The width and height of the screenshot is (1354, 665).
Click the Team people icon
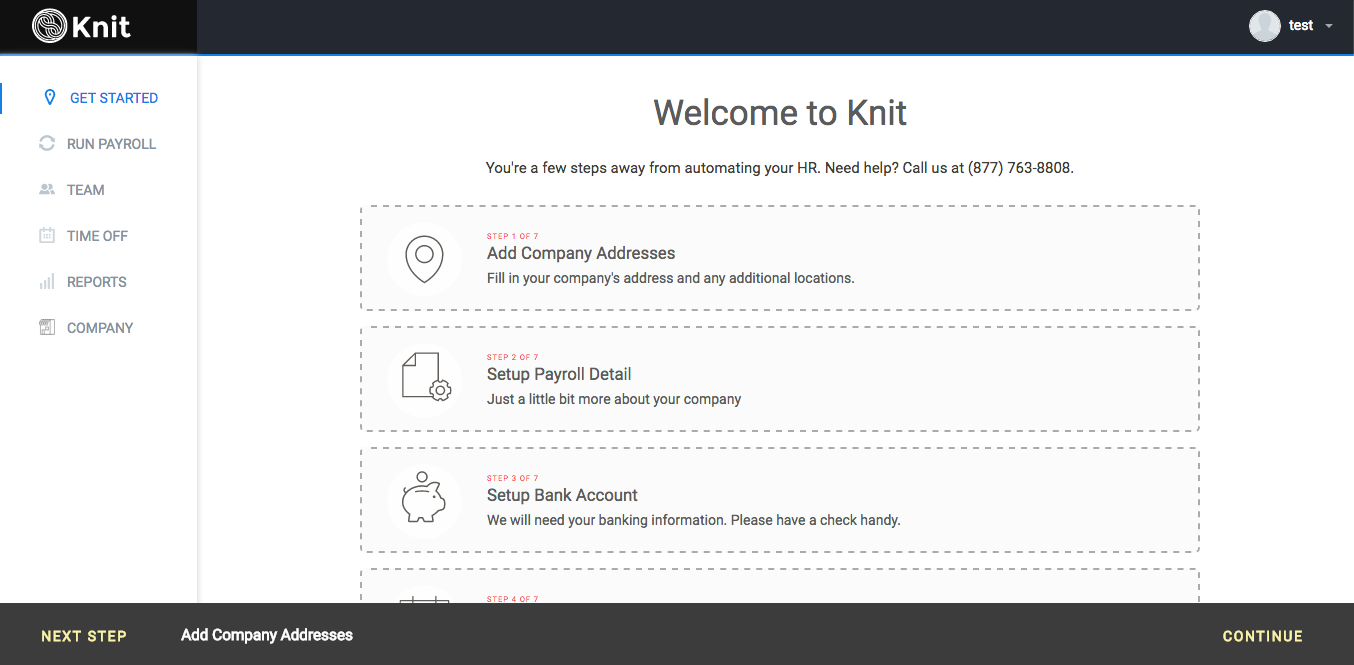coord(47,190)
